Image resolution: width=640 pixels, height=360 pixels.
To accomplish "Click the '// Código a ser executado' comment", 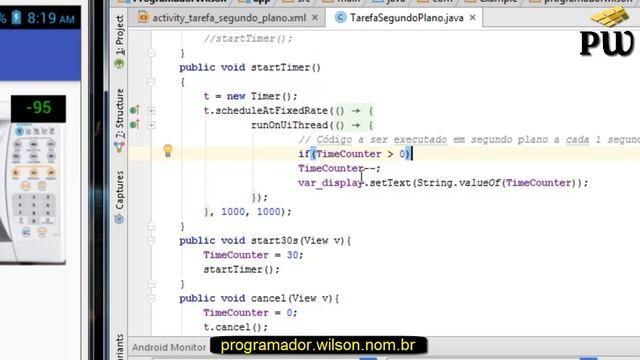I will tap(469, 140).
